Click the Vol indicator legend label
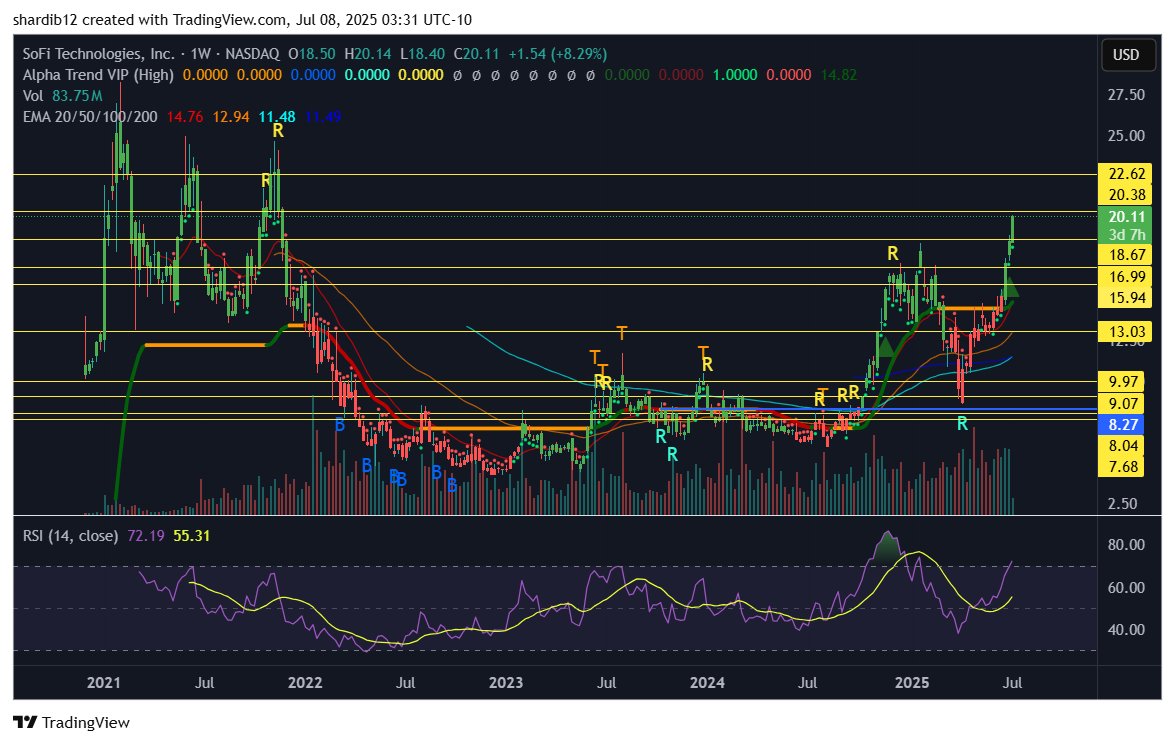1175x744 pixels. 33,96
